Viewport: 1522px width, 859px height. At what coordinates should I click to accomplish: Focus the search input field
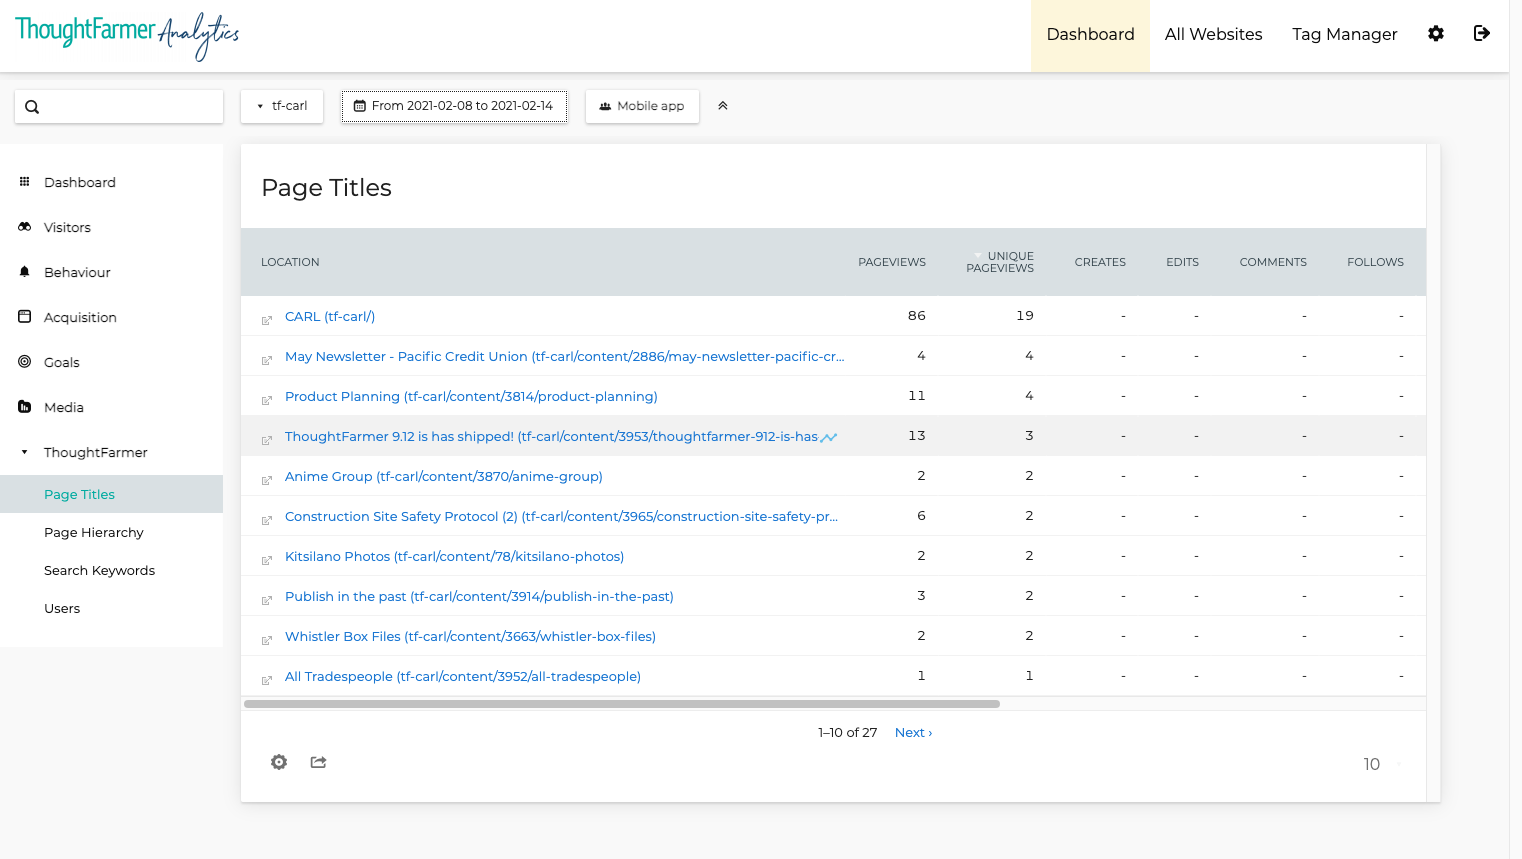coord(119,107)
